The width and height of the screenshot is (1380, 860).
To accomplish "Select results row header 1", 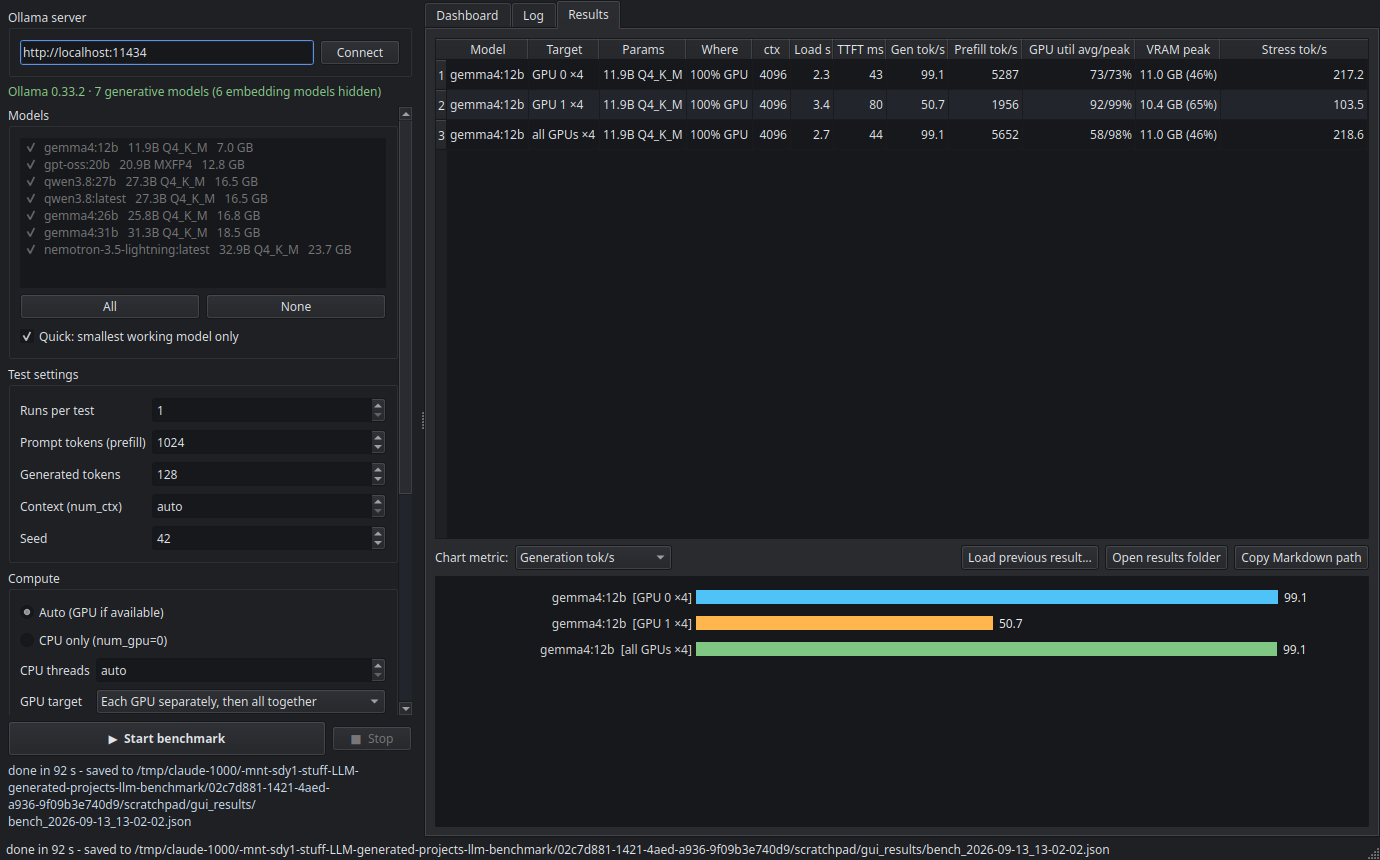I will tap(441, 75).
